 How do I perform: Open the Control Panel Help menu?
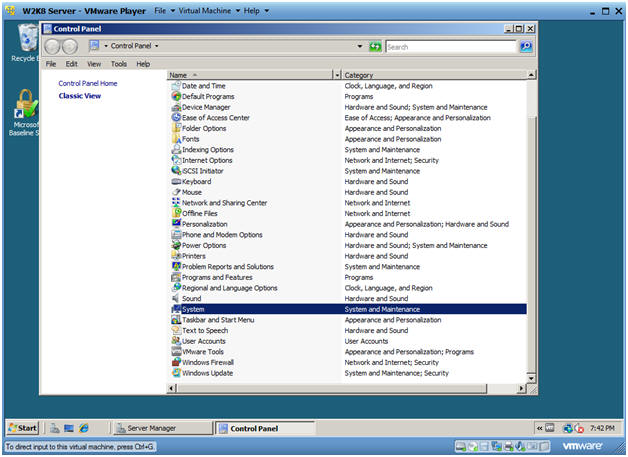tap(143, 64)
